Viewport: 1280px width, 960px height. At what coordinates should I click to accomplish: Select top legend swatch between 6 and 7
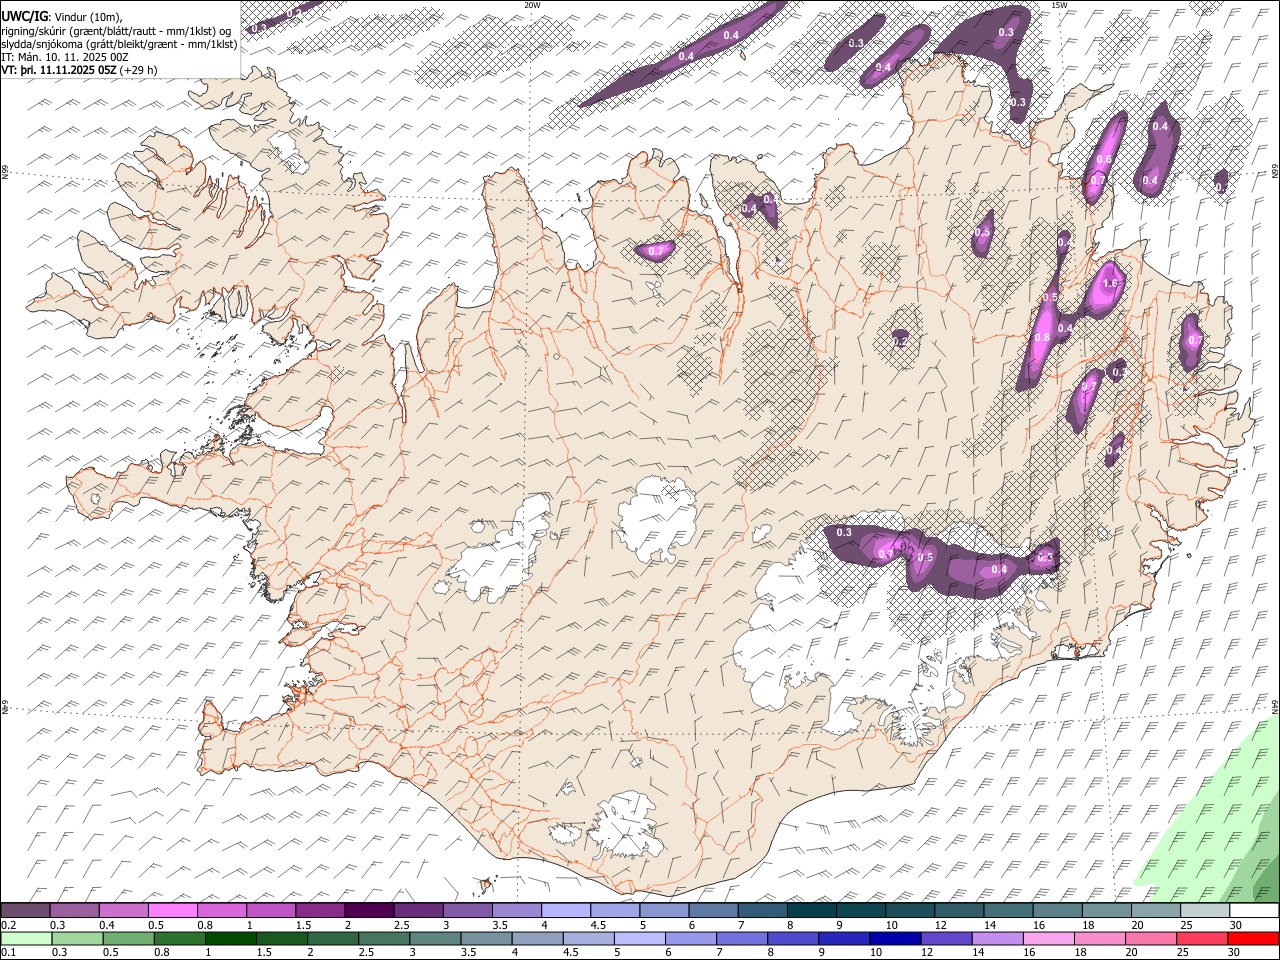(x=713, y=910)
